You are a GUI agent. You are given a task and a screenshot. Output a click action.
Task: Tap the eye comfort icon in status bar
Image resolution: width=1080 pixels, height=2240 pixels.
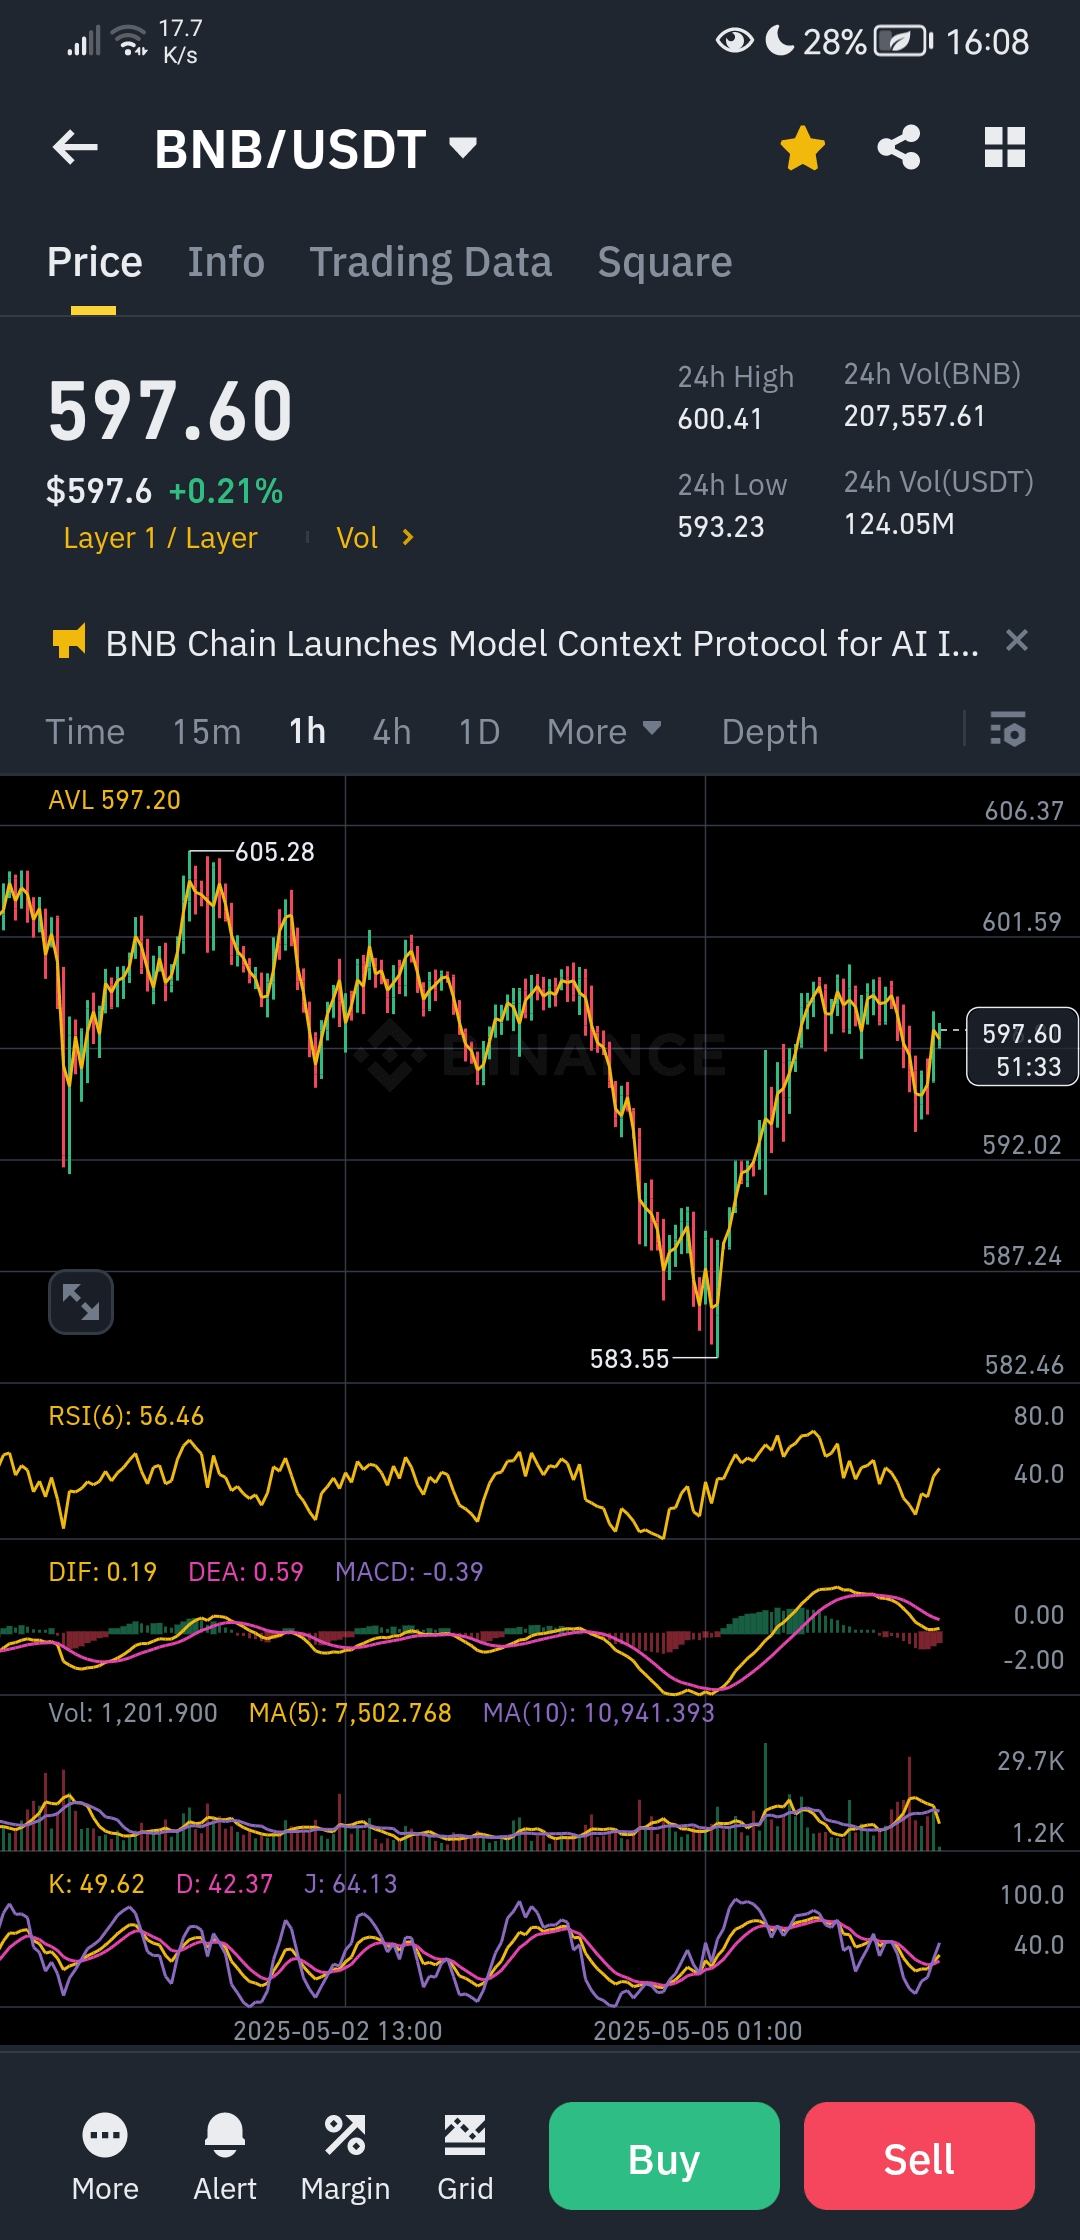coord(735,41)
